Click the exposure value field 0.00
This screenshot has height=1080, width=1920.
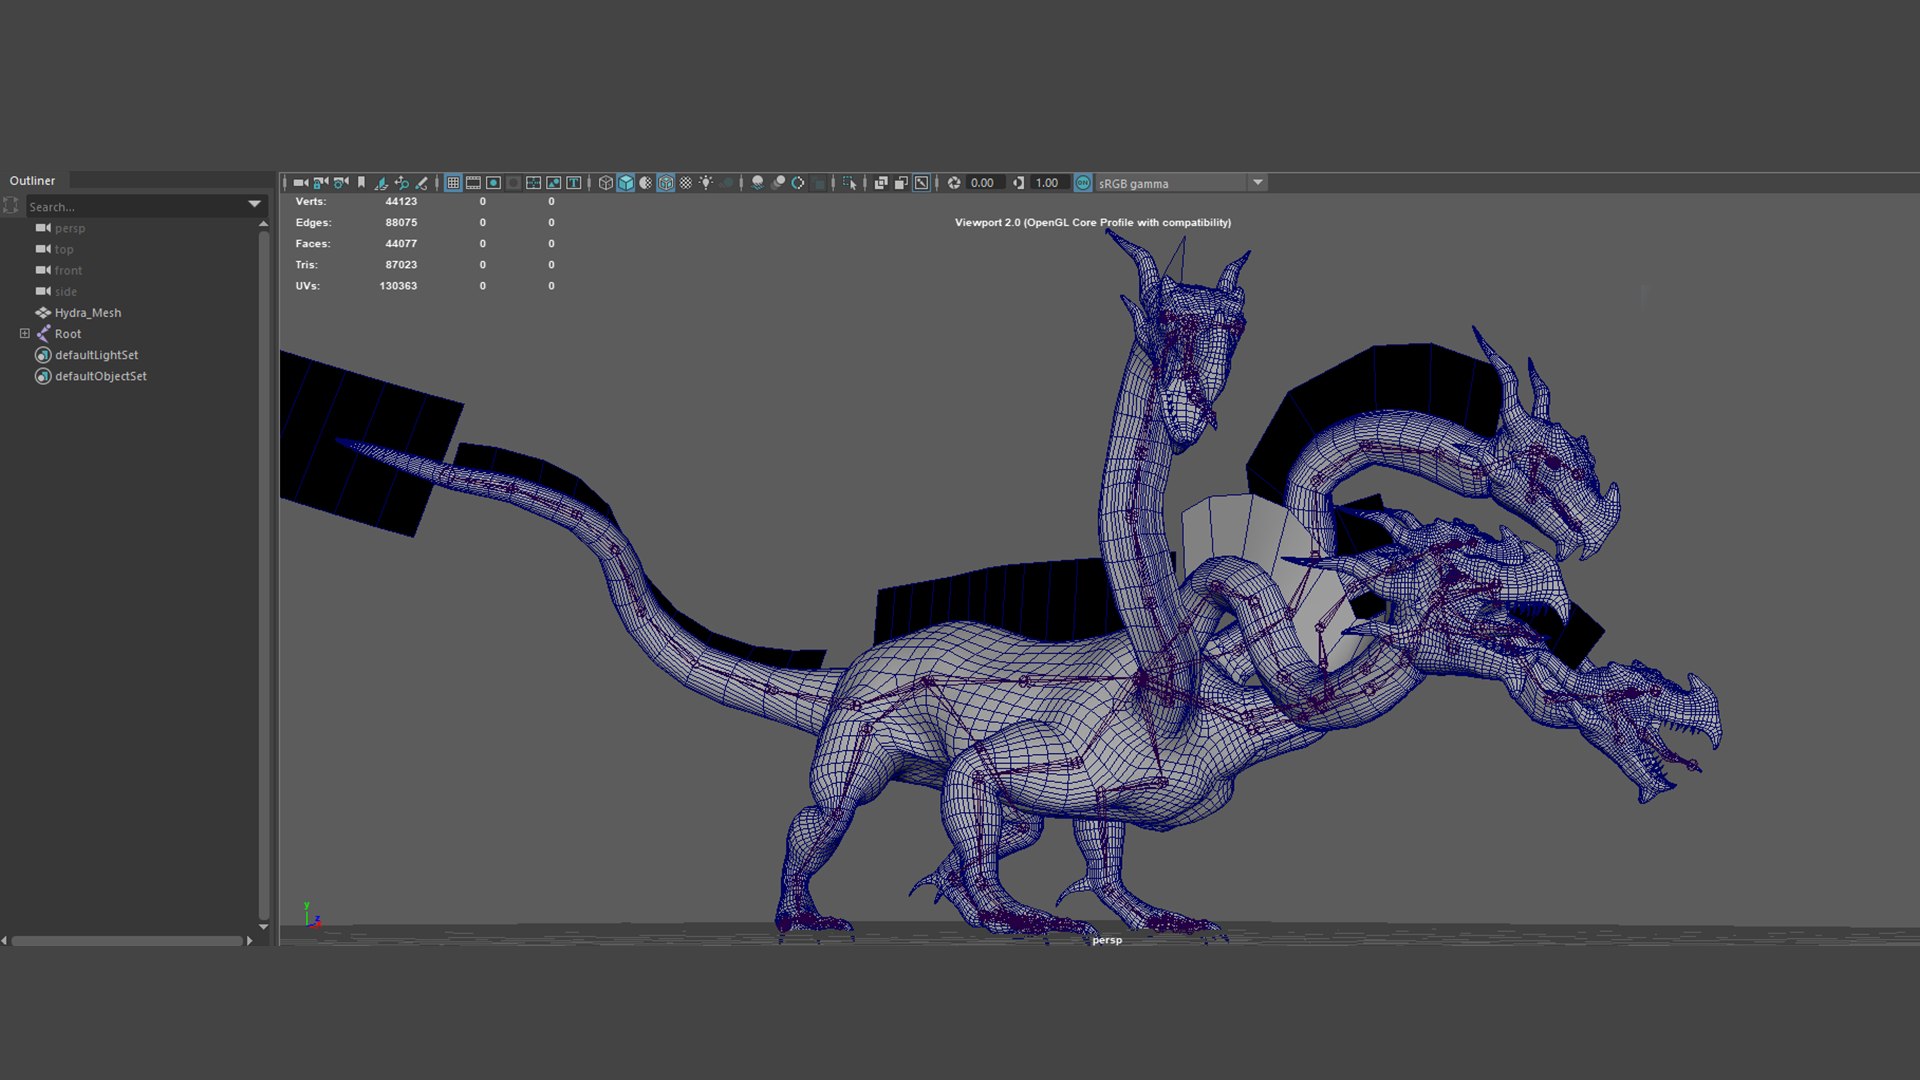pos(984,183)
